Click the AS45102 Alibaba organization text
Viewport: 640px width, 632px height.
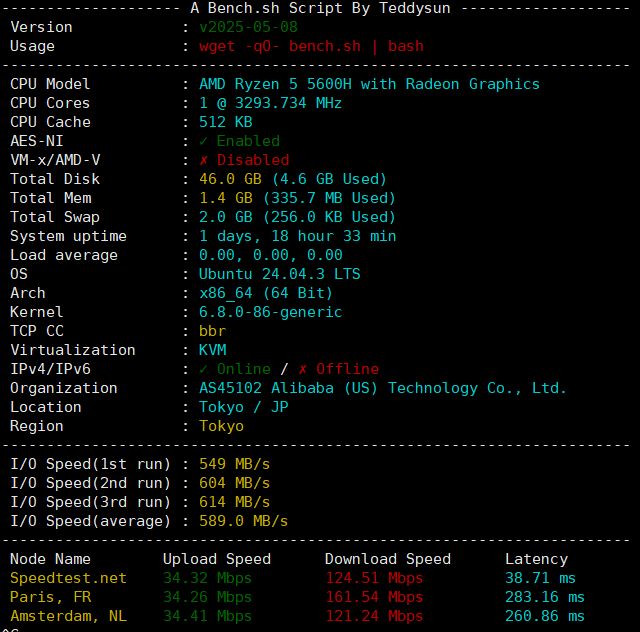coord(383,388)
